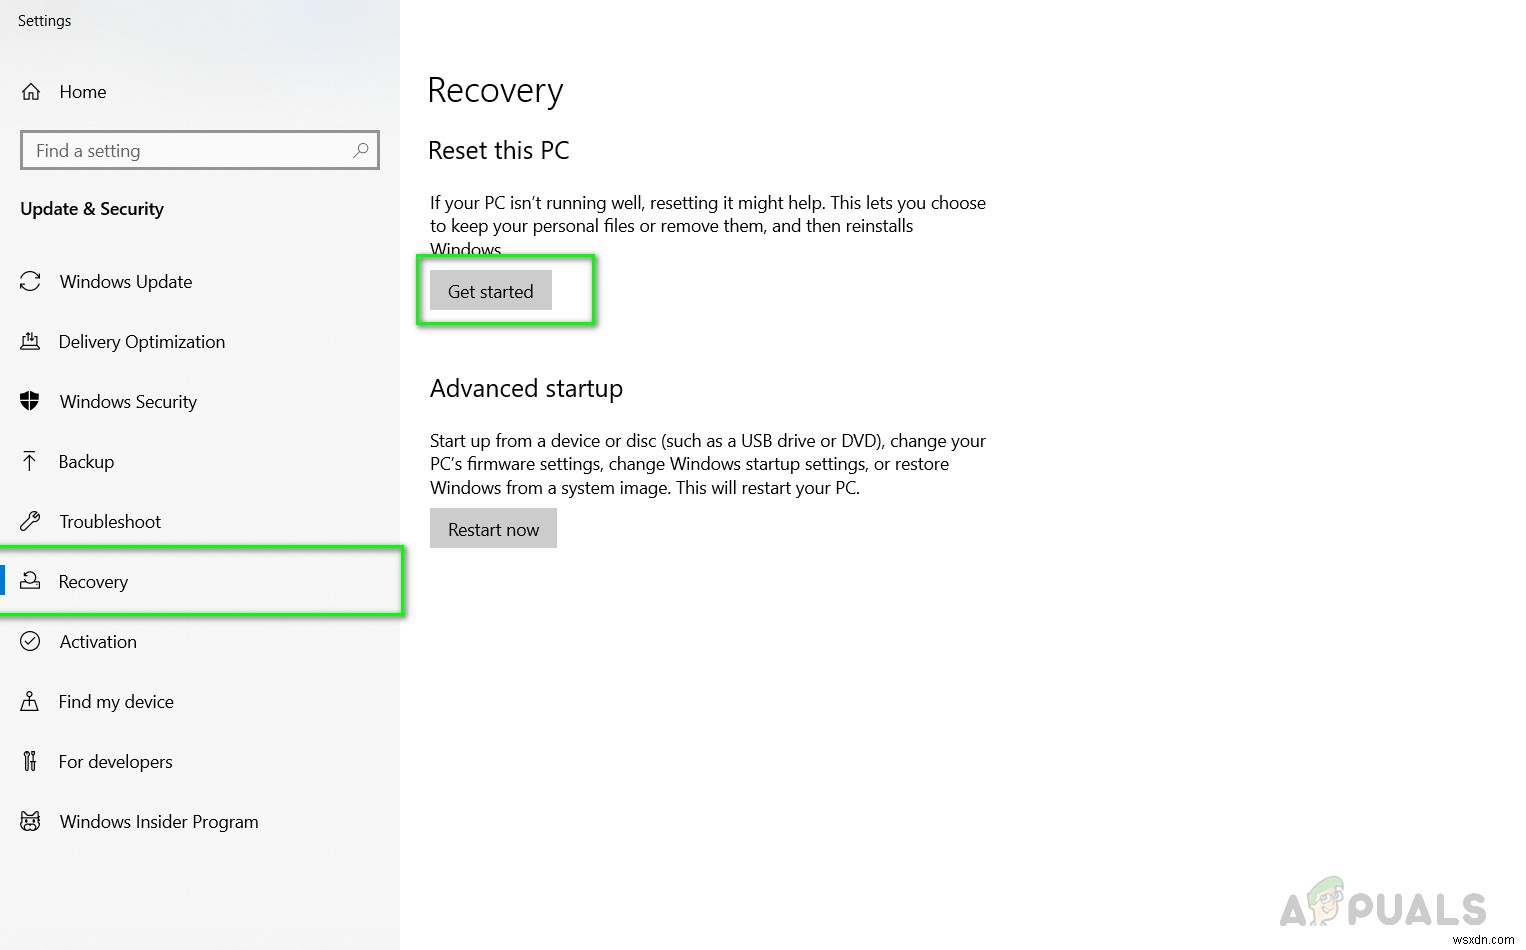1526x950 pixels.
Task: Click the Advanced startup heading
Action: click(x=526, y=389)
